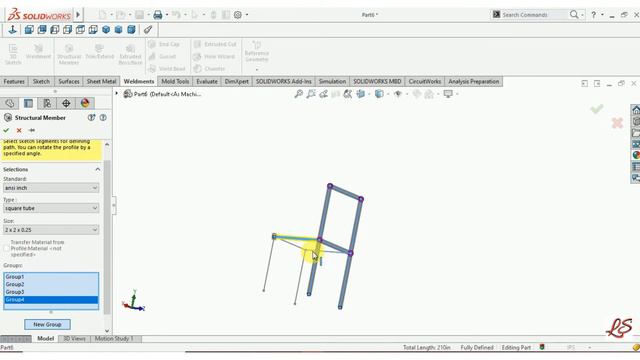640x360 pixels.
Task: Click the PropertyManager vertical scrollbar
Action: [107, 238]
